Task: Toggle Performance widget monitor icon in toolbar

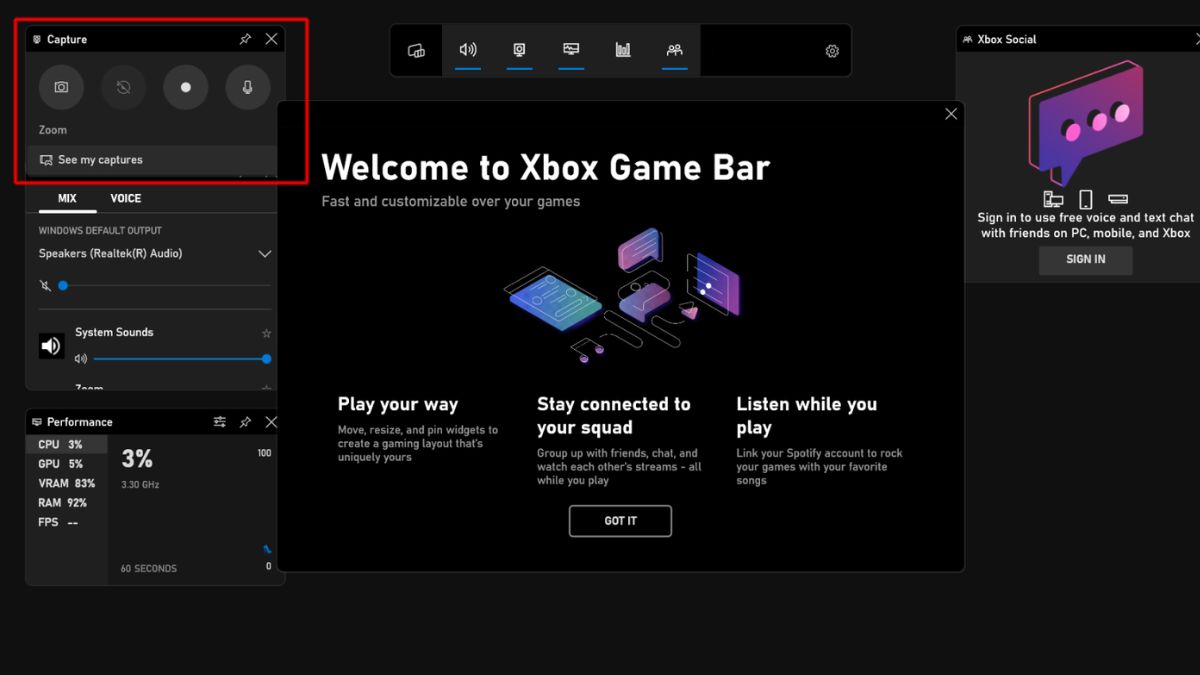Action: (x=571, y=50)
